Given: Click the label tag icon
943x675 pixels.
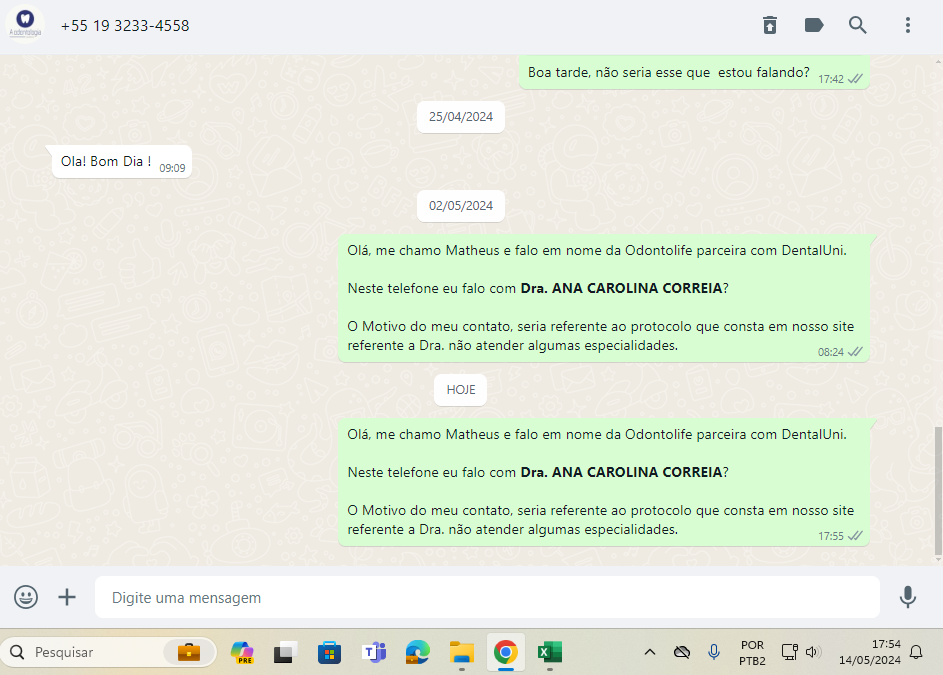Looking at the screenshot, I should [814, 25].
